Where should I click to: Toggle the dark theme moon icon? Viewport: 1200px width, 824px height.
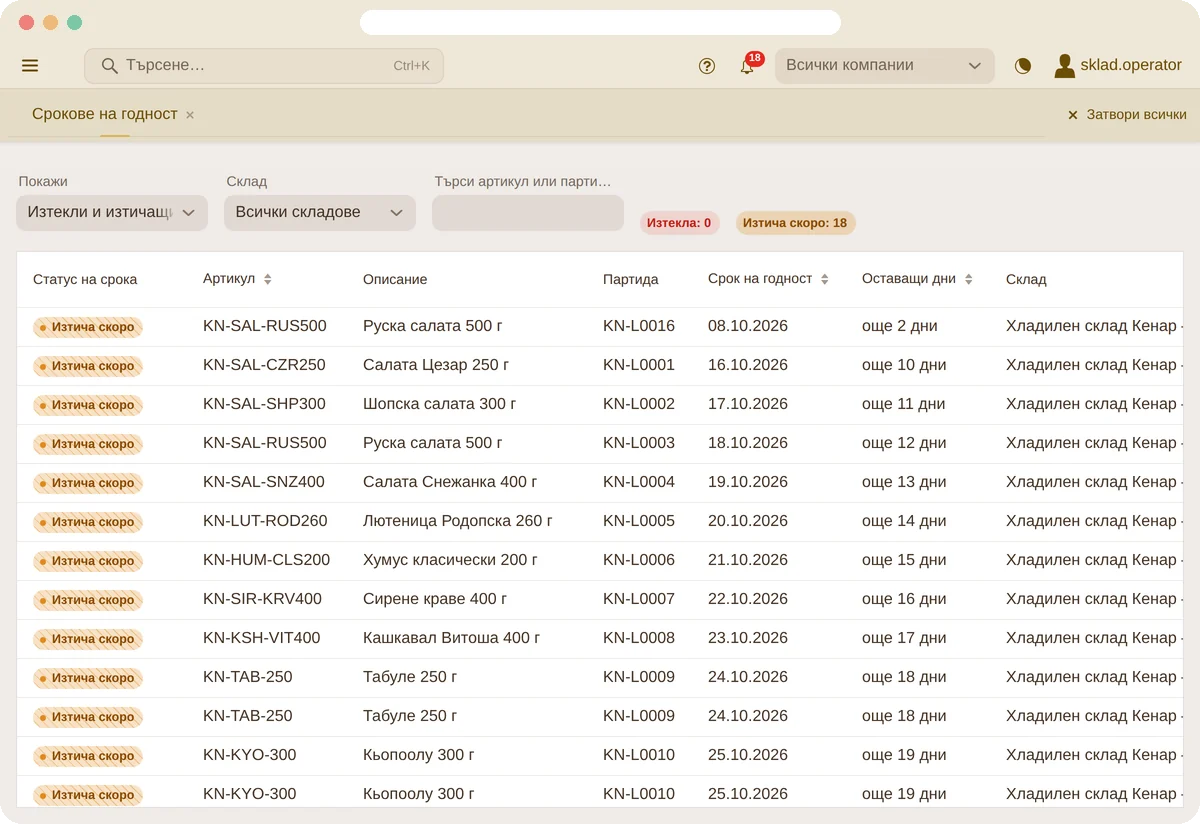[1023, 66]
